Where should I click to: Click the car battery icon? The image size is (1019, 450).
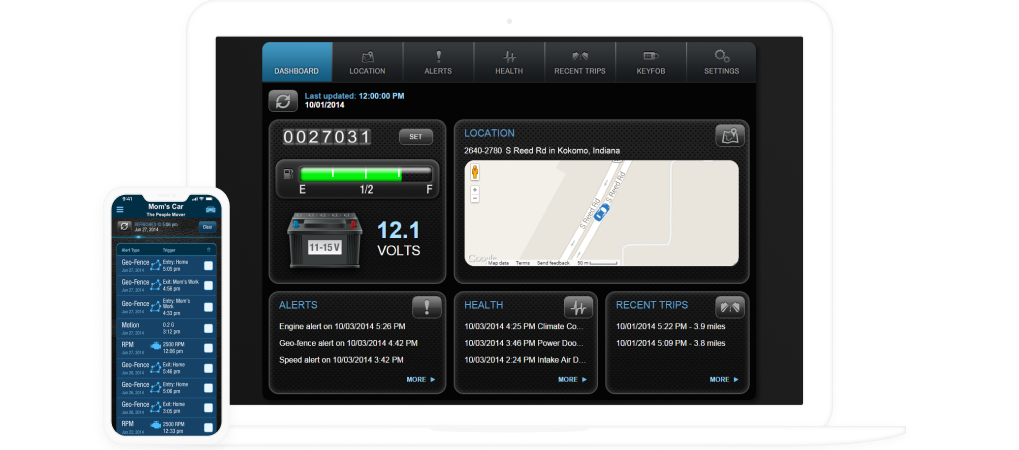pos(317,240)
